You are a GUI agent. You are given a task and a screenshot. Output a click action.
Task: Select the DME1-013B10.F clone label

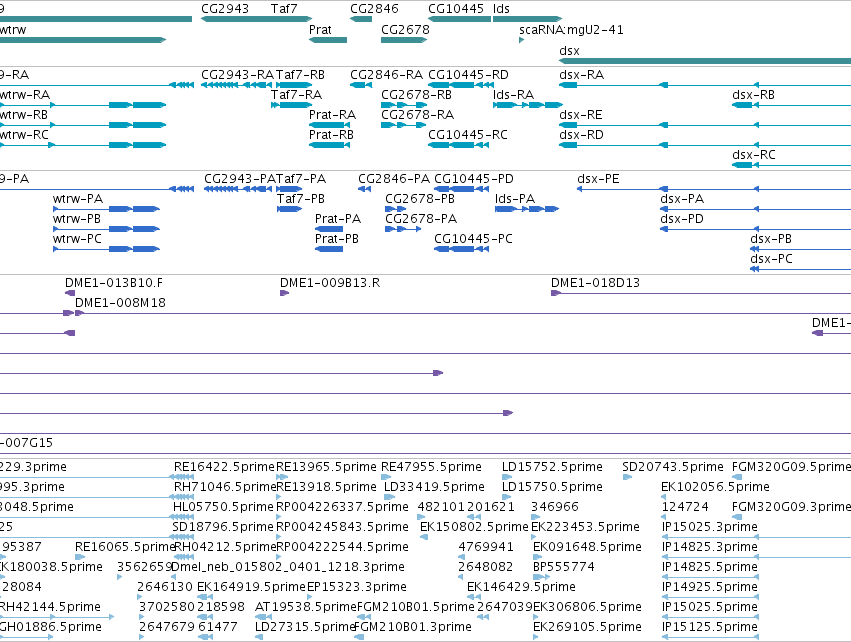pyautogui.click(x=113, y=283)
